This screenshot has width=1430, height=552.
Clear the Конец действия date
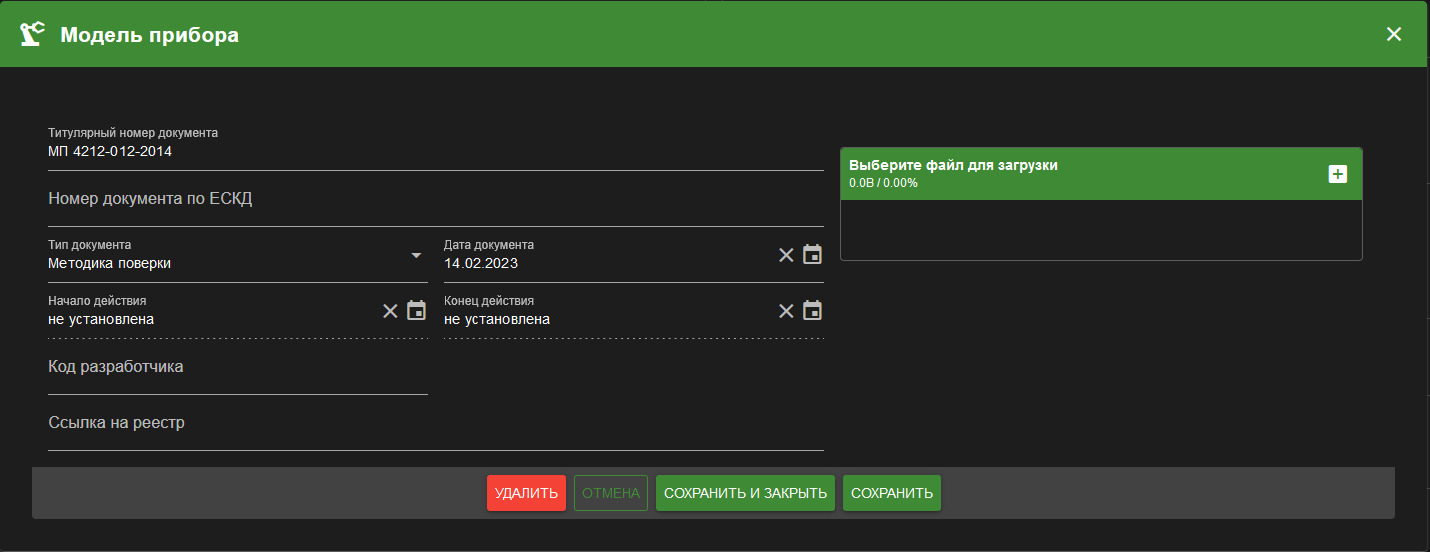tap(786, 311)
